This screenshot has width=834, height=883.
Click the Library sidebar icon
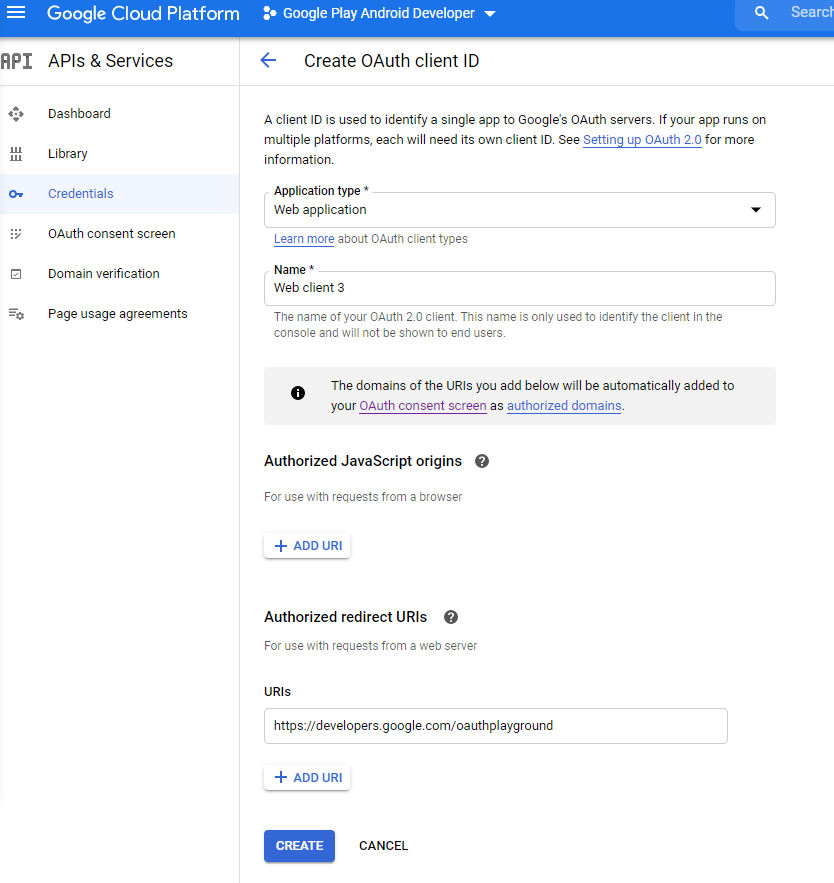(x=16, y=154)
